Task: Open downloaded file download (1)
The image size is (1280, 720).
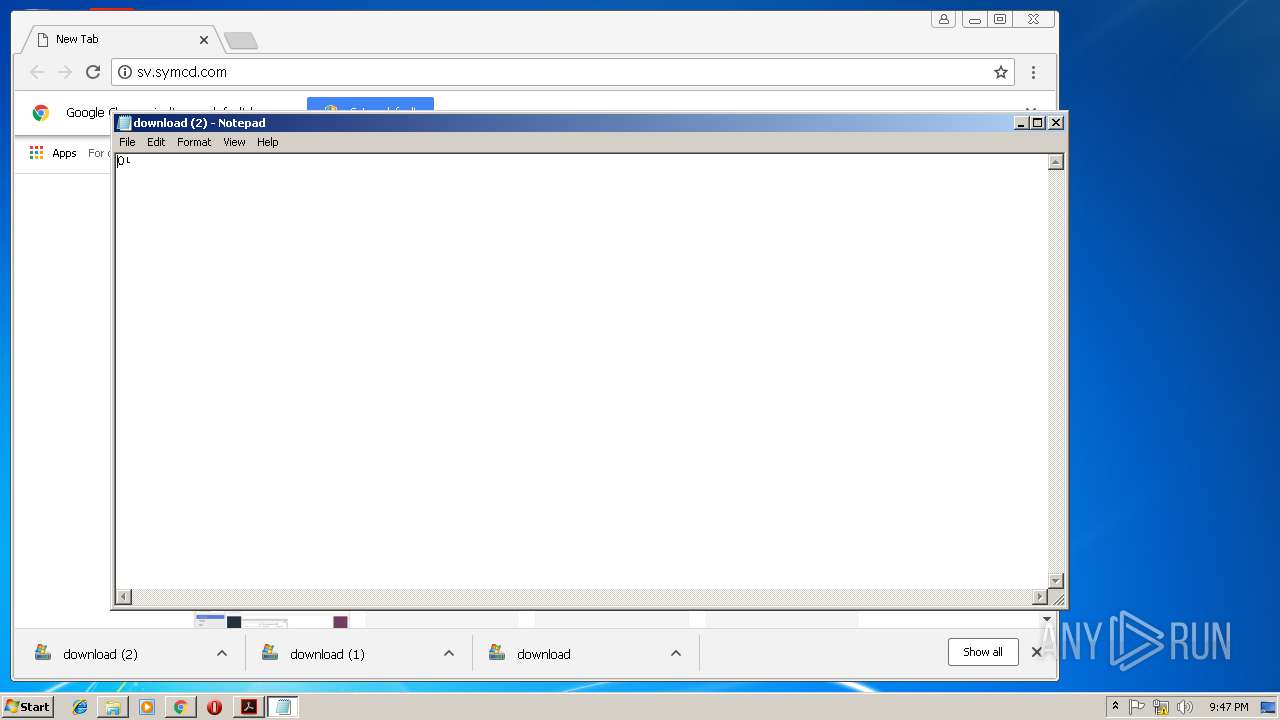Action: 327,654
